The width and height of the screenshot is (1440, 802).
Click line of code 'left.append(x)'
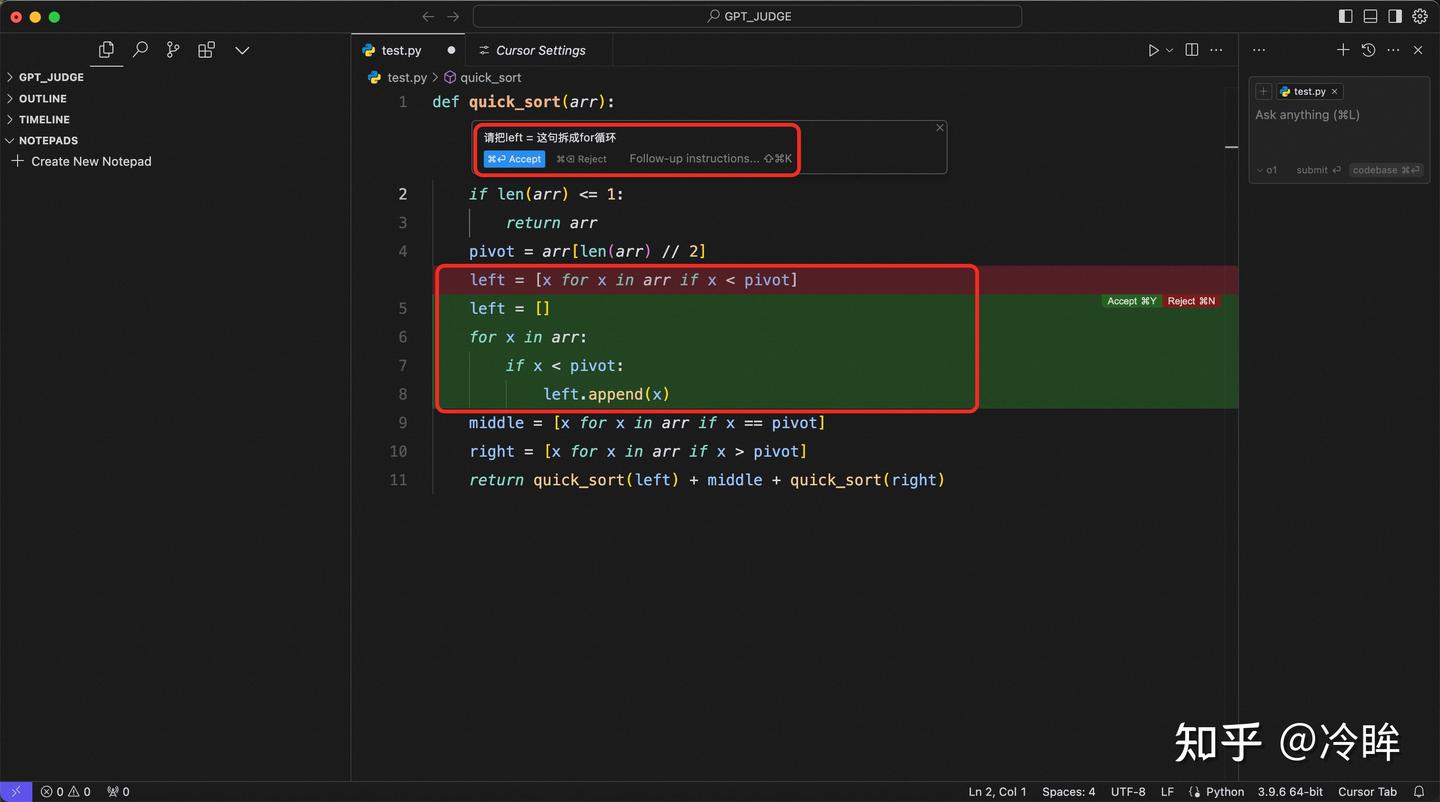pyautogui.click(x=606, y=394)
